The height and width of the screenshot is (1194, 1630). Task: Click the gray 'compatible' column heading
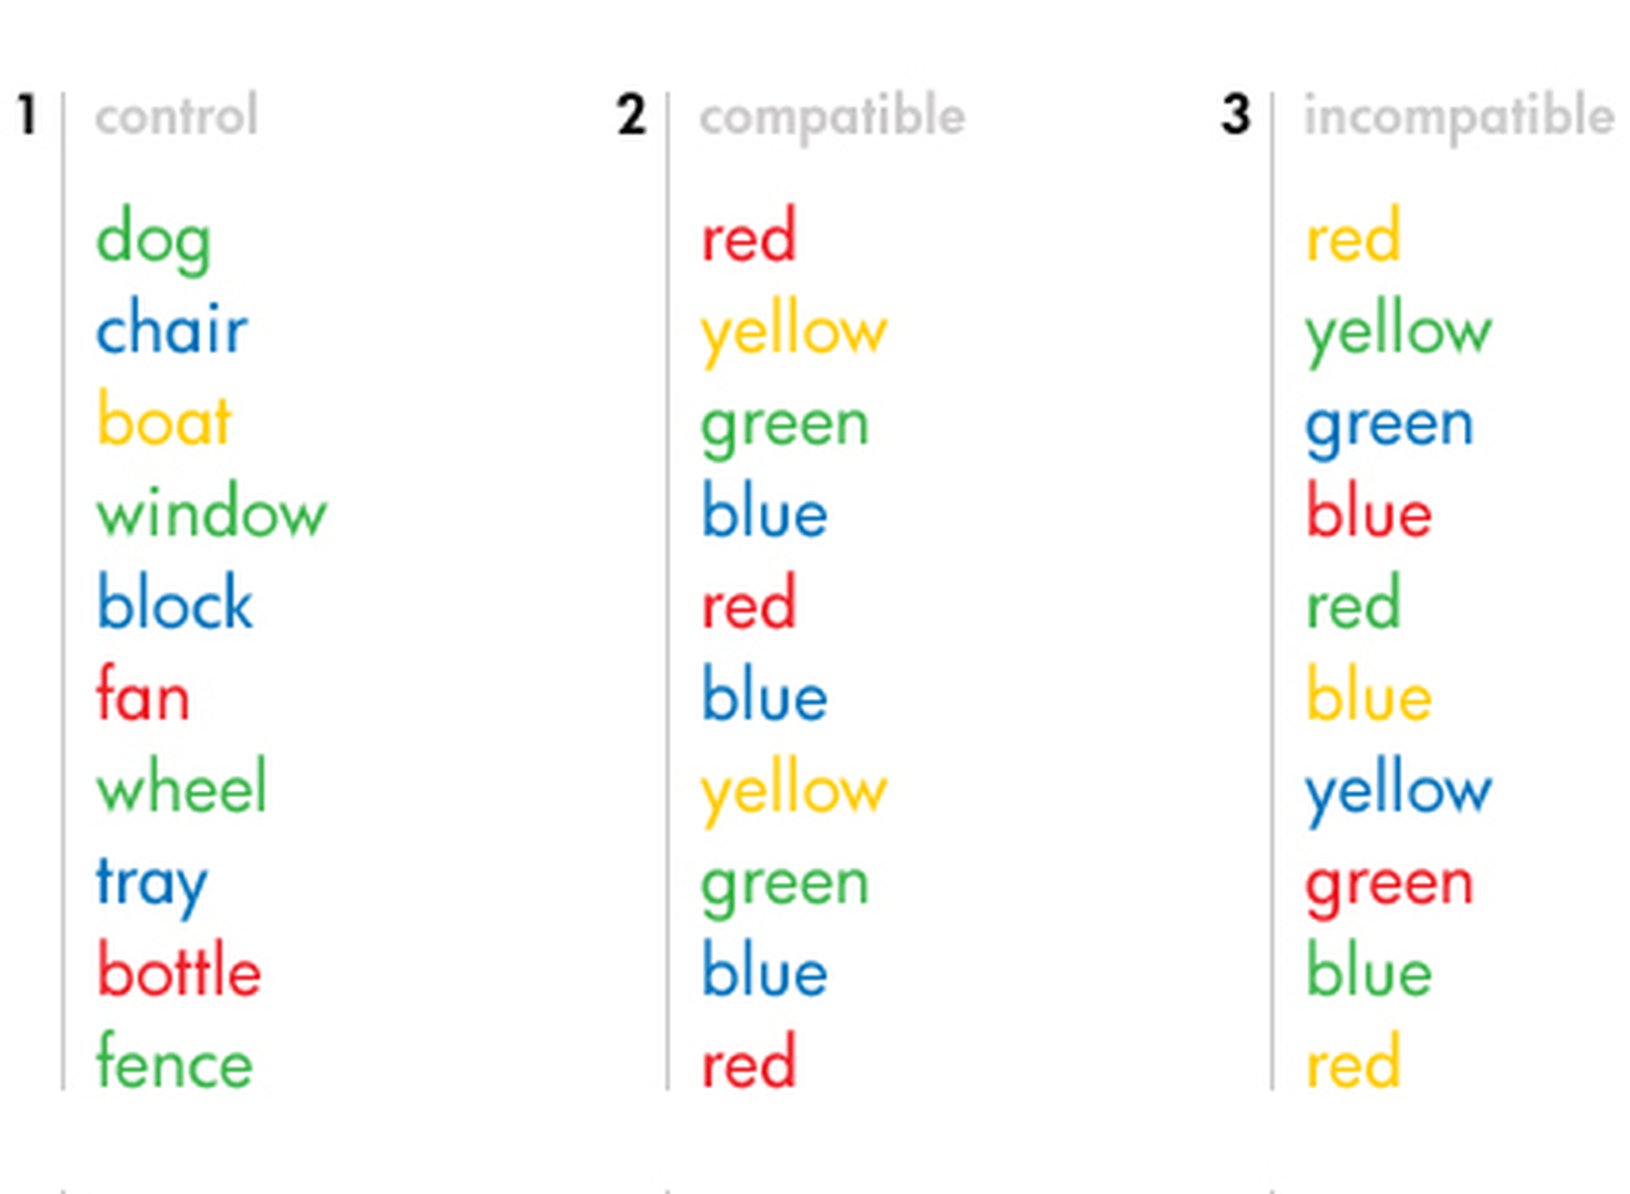pos(832,117)
